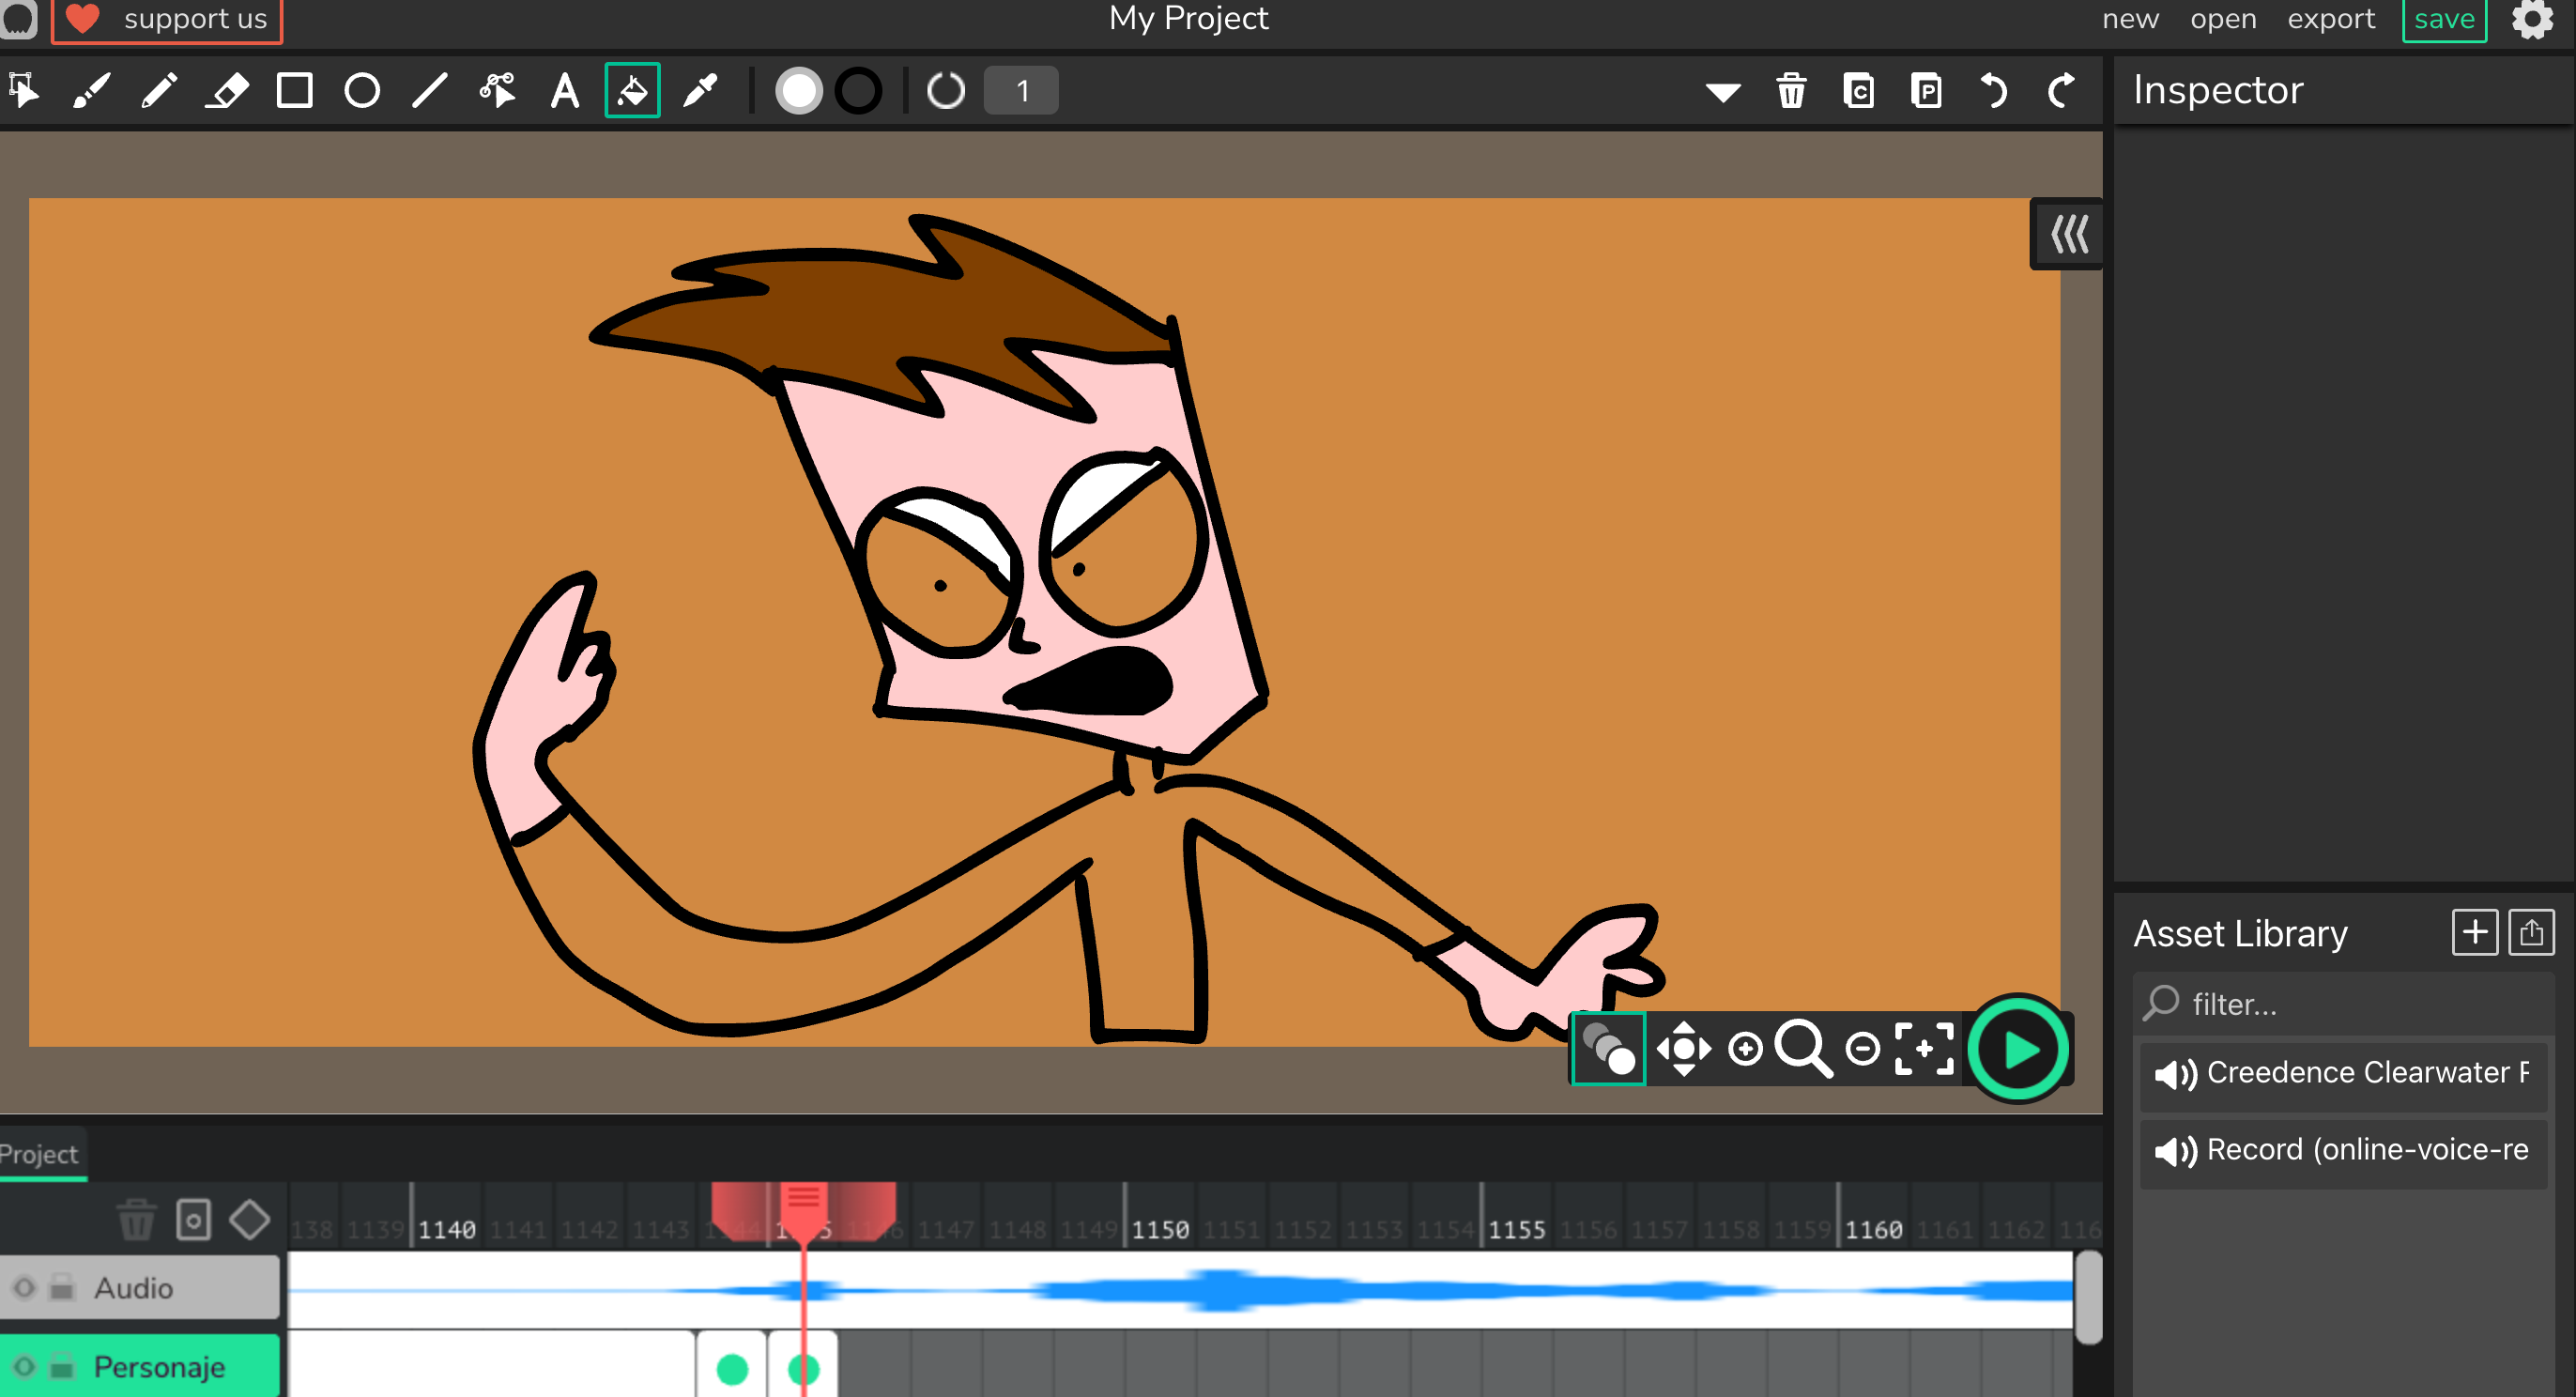The image size is (2576, 1397).
Task: Delete selection with toolbar trash icon
Action: (1791, 91)
